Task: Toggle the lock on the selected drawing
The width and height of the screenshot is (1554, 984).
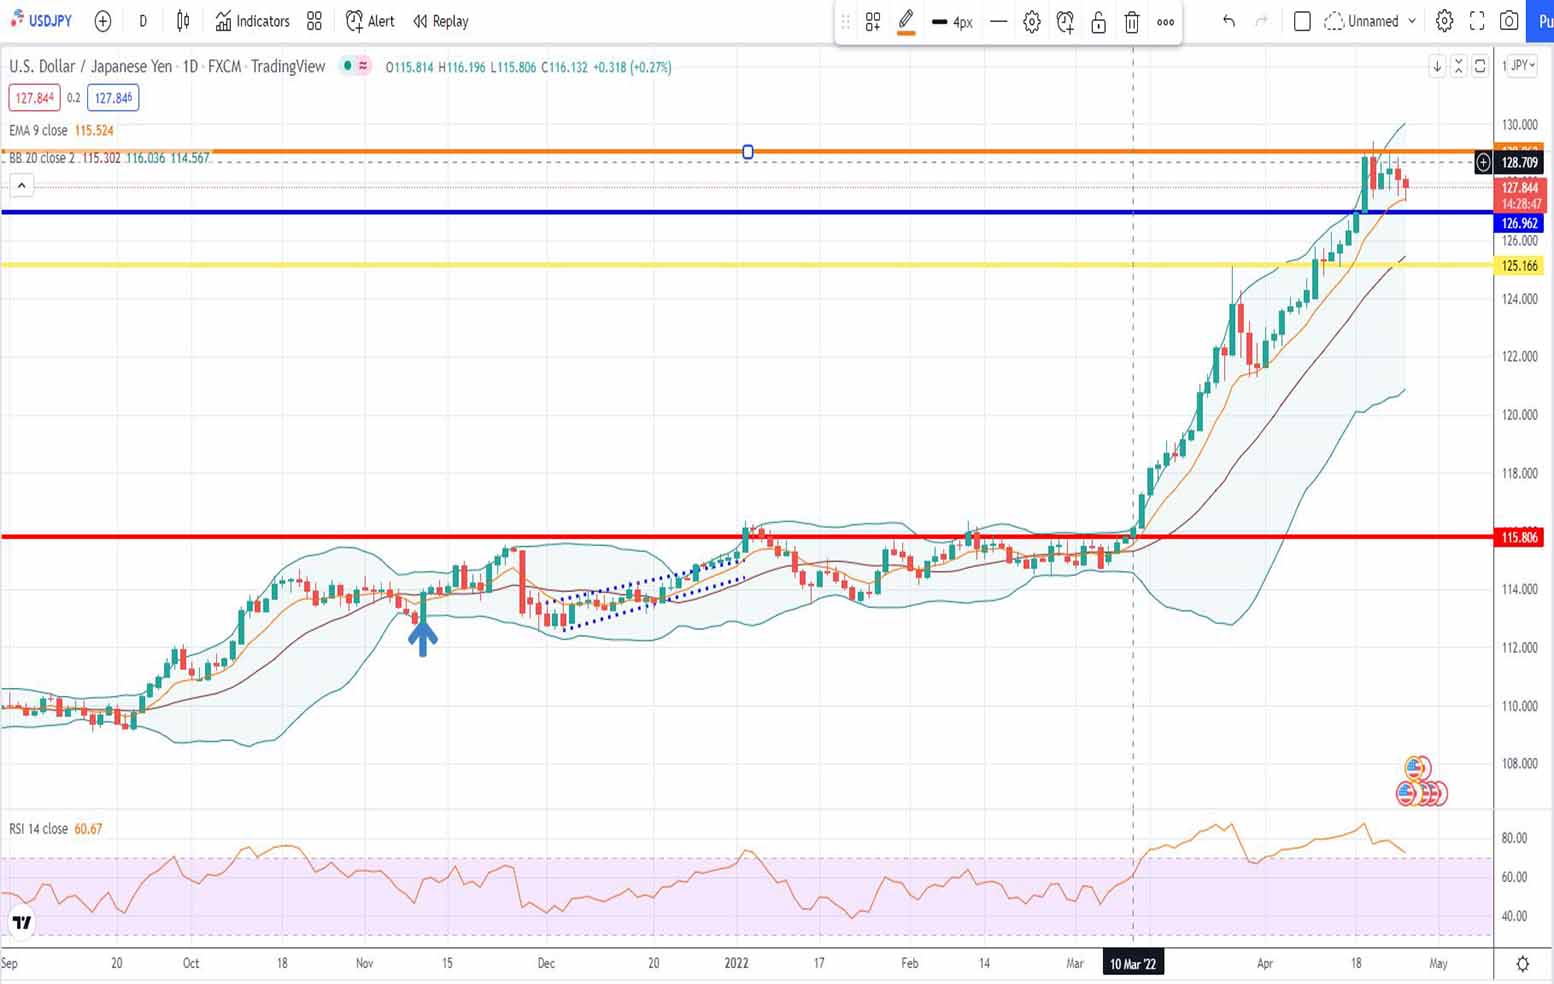Action: pyautogui.click(x=1098, y=22)
